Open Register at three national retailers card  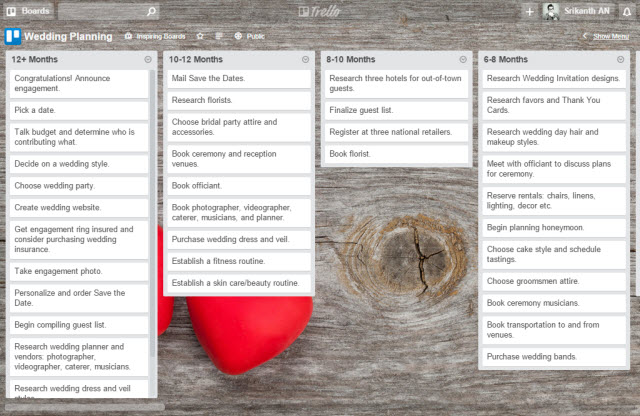(396, 132)
